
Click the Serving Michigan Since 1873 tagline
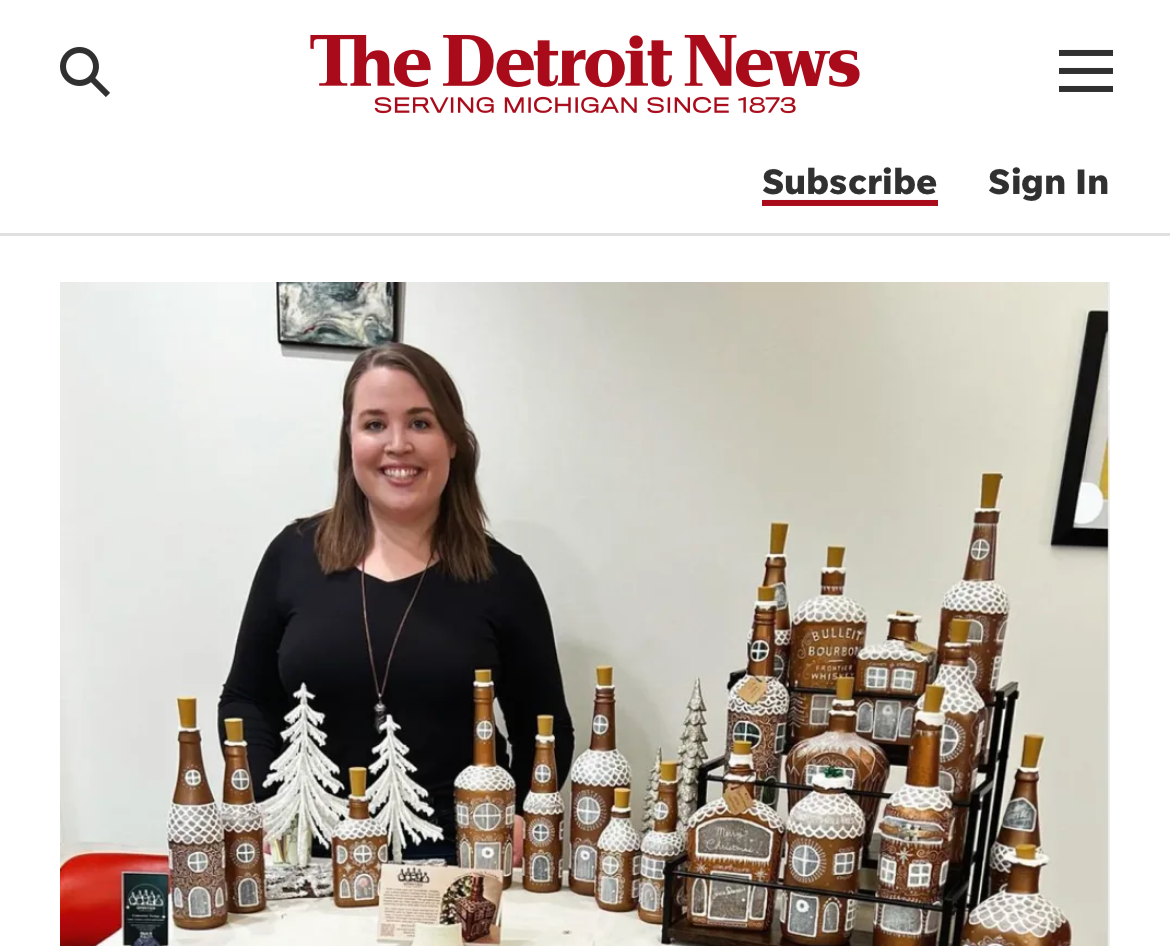(584, 105)
